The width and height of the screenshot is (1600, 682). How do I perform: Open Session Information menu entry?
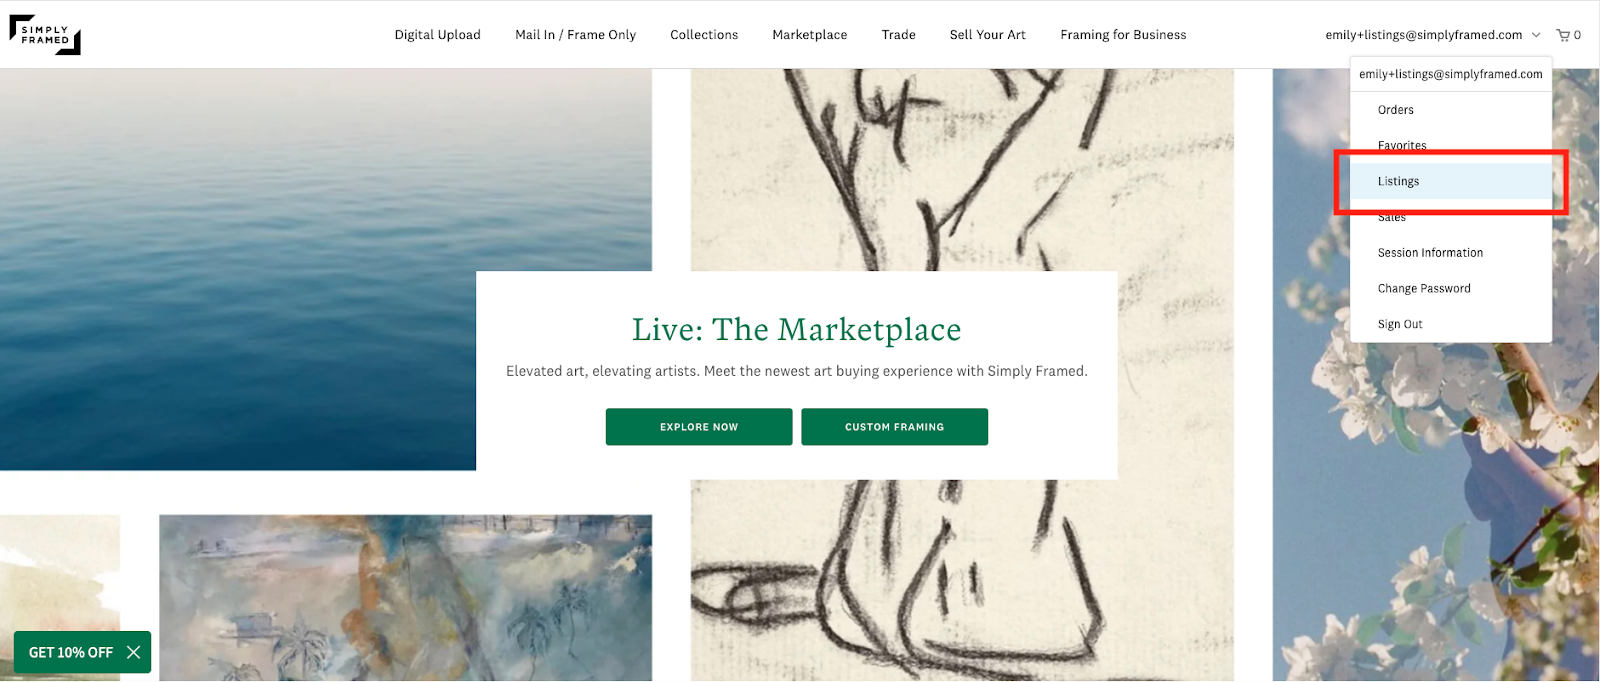click(x=1451, y=253)
